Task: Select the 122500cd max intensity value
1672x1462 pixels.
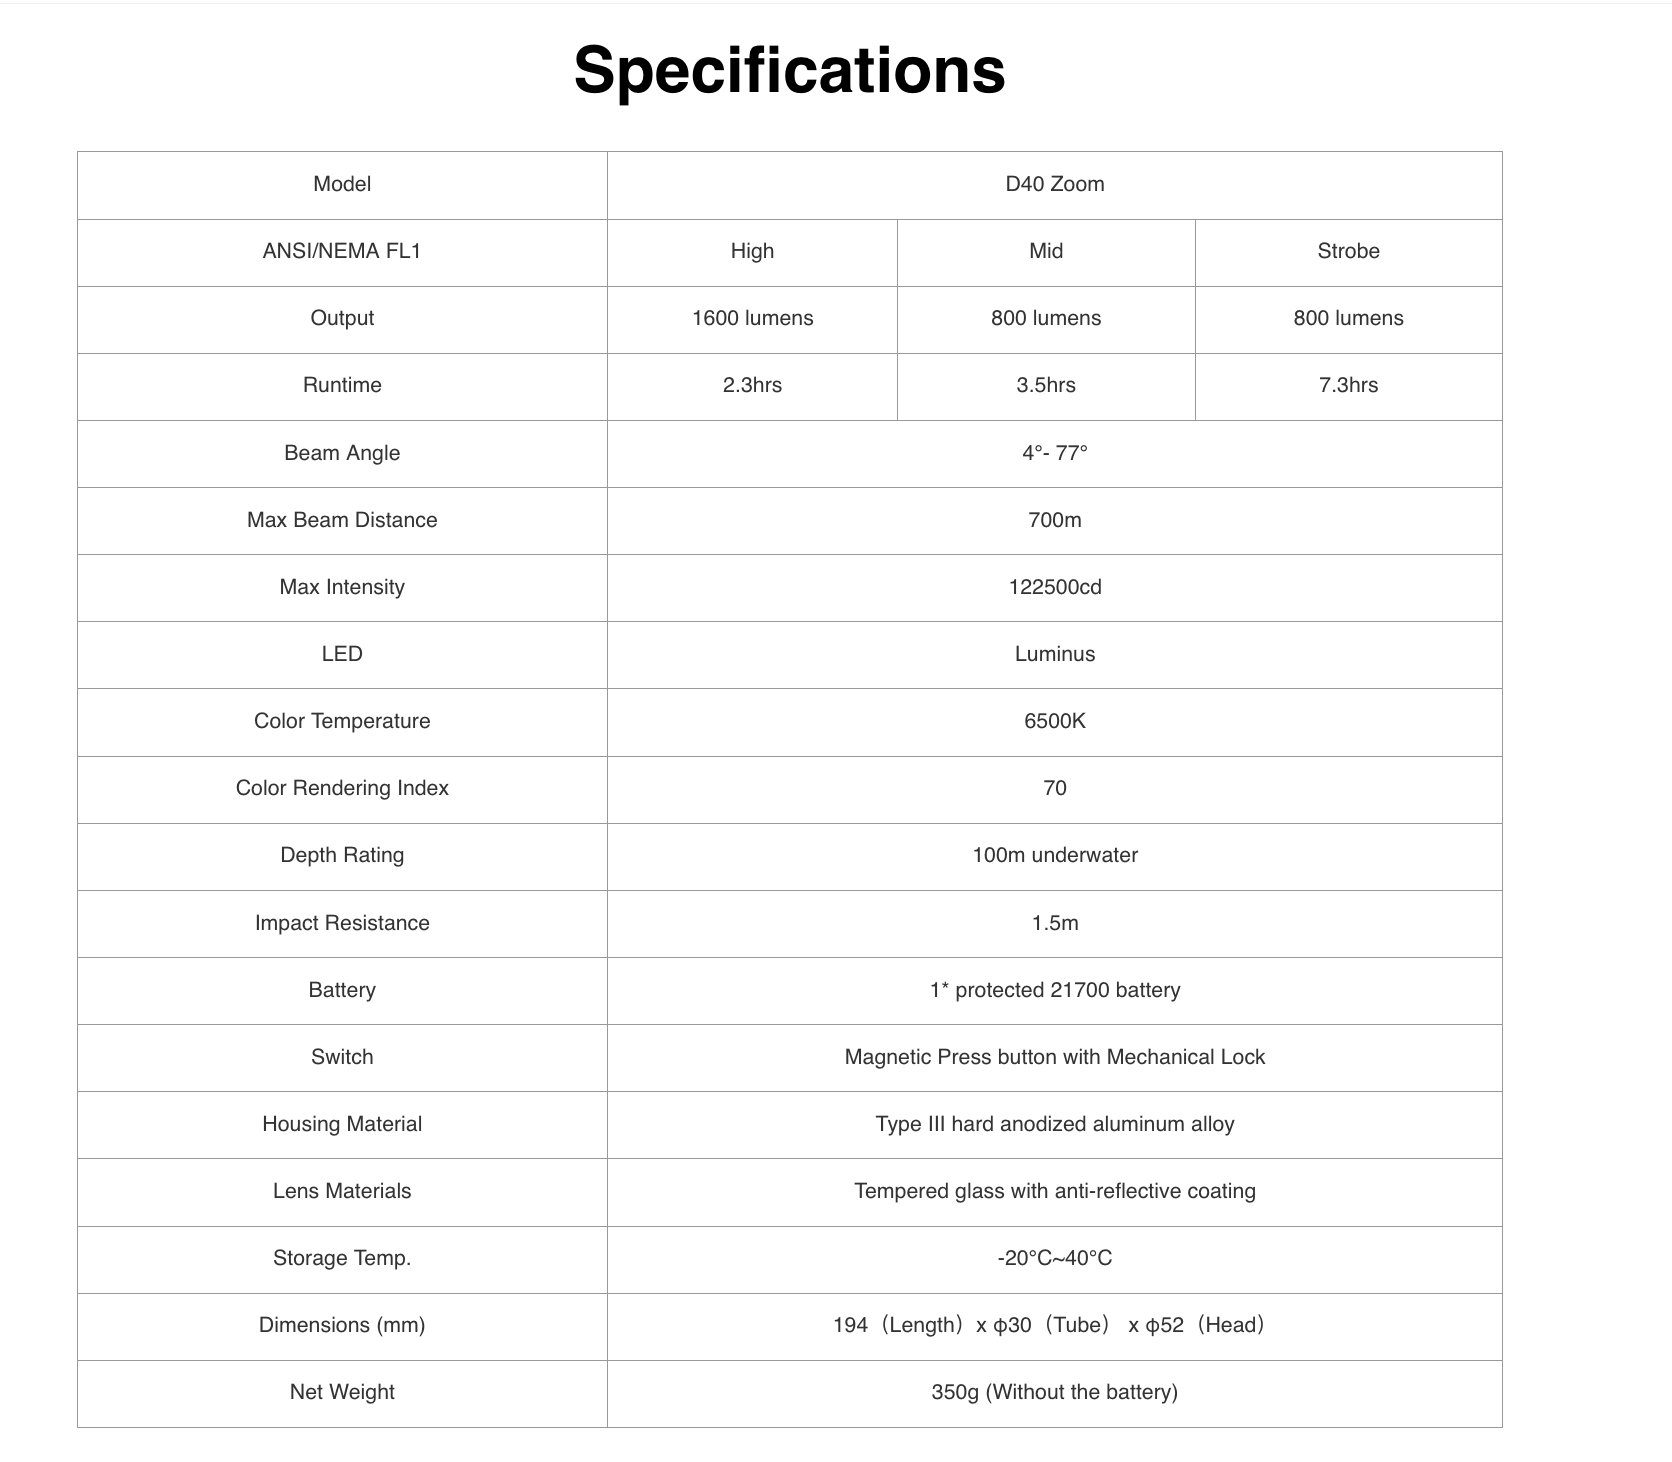Action: pyautogui.click(x=1054, y=587)
